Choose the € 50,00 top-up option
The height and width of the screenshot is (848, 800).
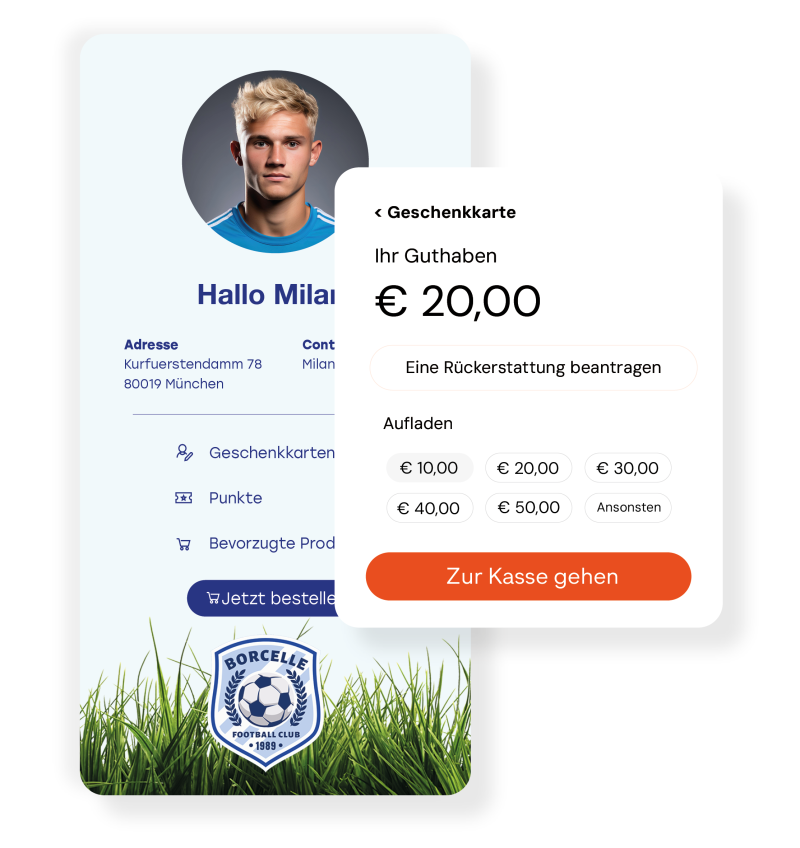[528, 508]
